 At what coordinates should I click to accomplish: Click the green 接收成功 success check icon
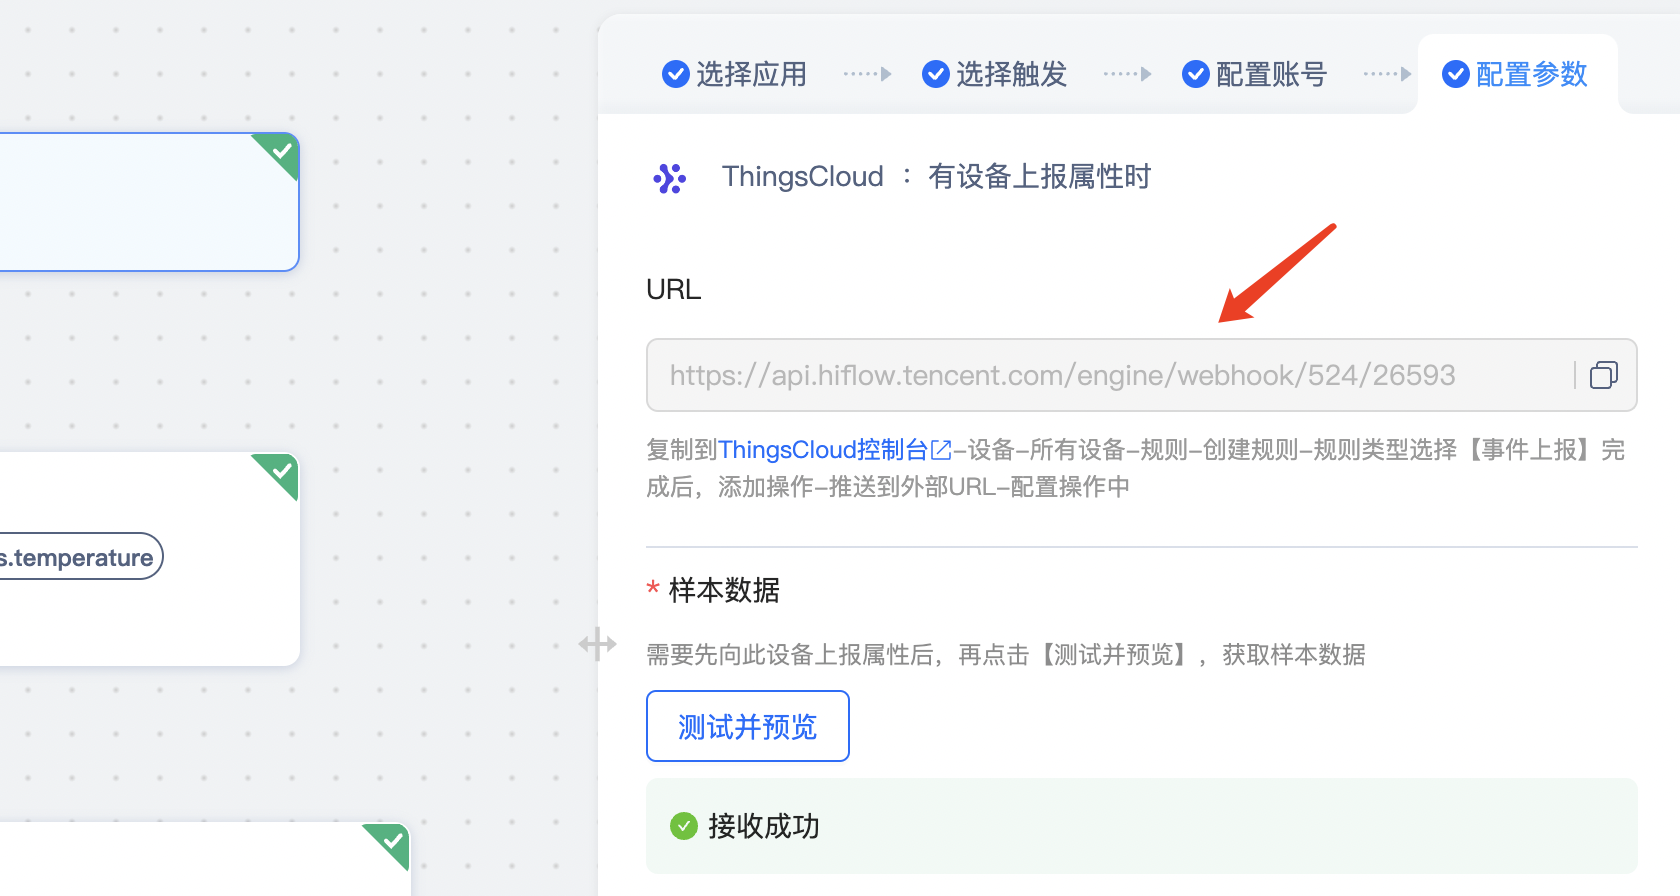(x=684, y=826)
